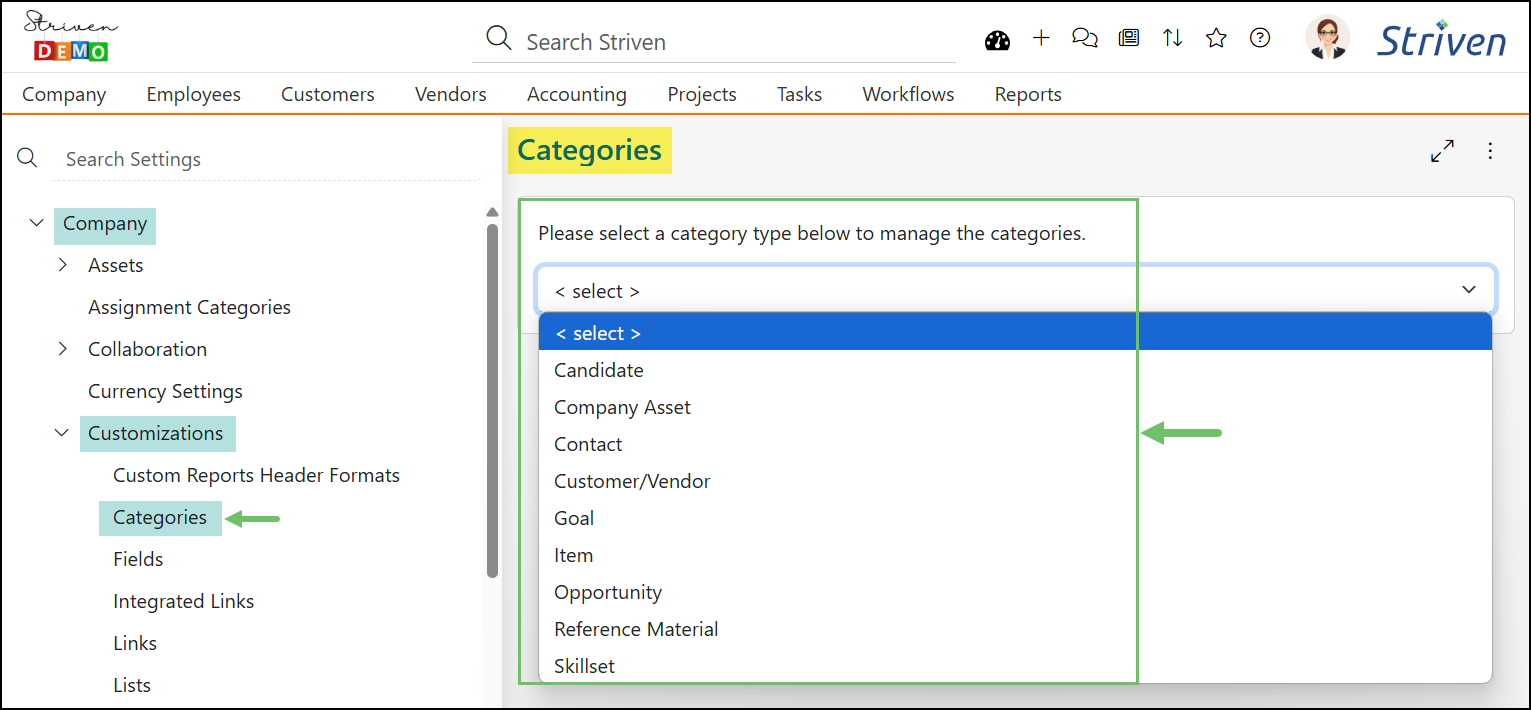1531x710 pixels.
Task: Choose Candidate from the dropdown
Action: pyautogui.click(x=1015, y=370)
